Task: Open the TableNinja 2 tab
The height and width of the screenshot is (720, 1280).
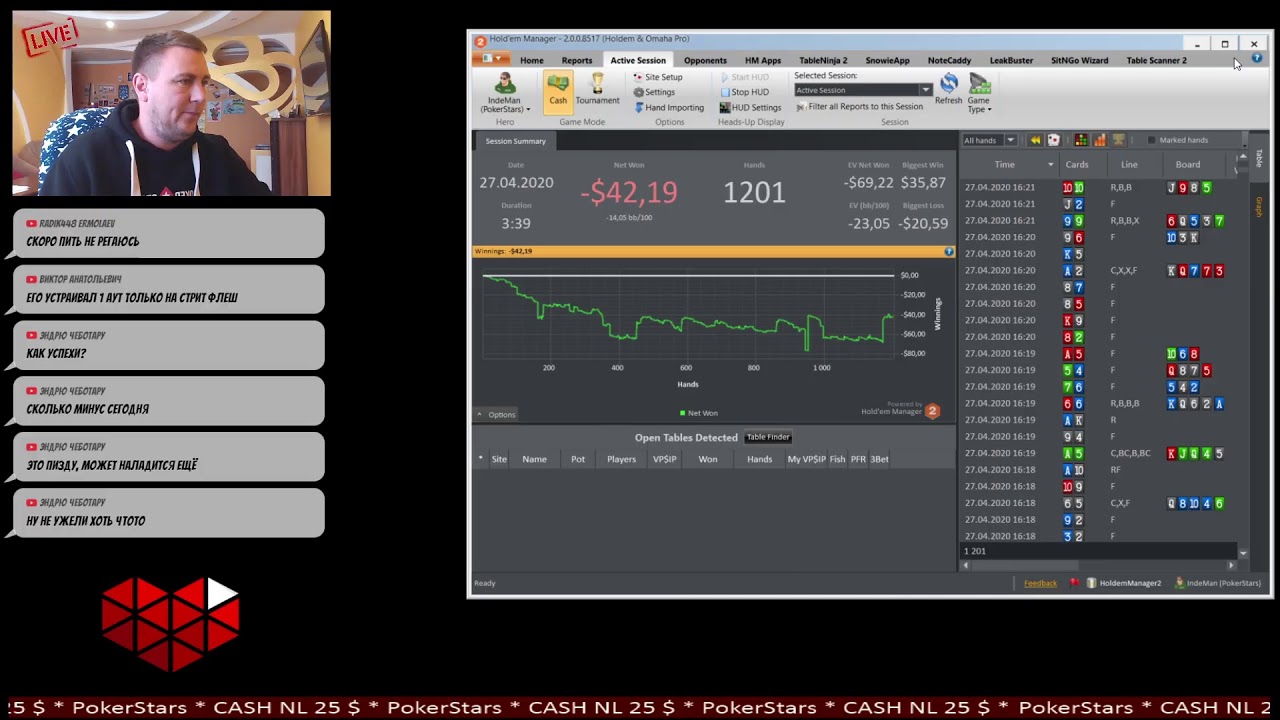Action: coord(823,60)
